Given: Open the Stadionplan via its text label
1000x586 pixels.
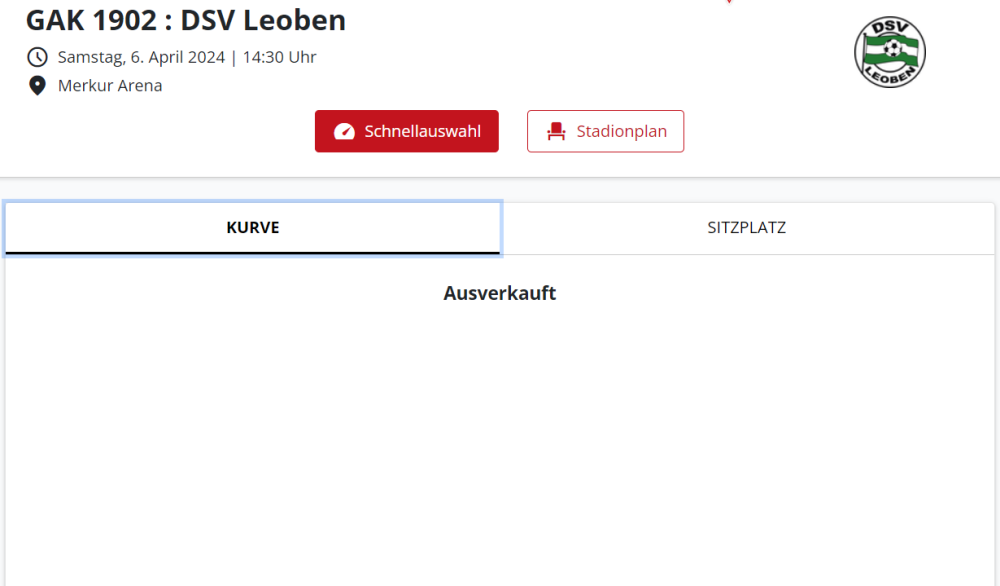Looking at the screenshot, I should click(621, 131).
